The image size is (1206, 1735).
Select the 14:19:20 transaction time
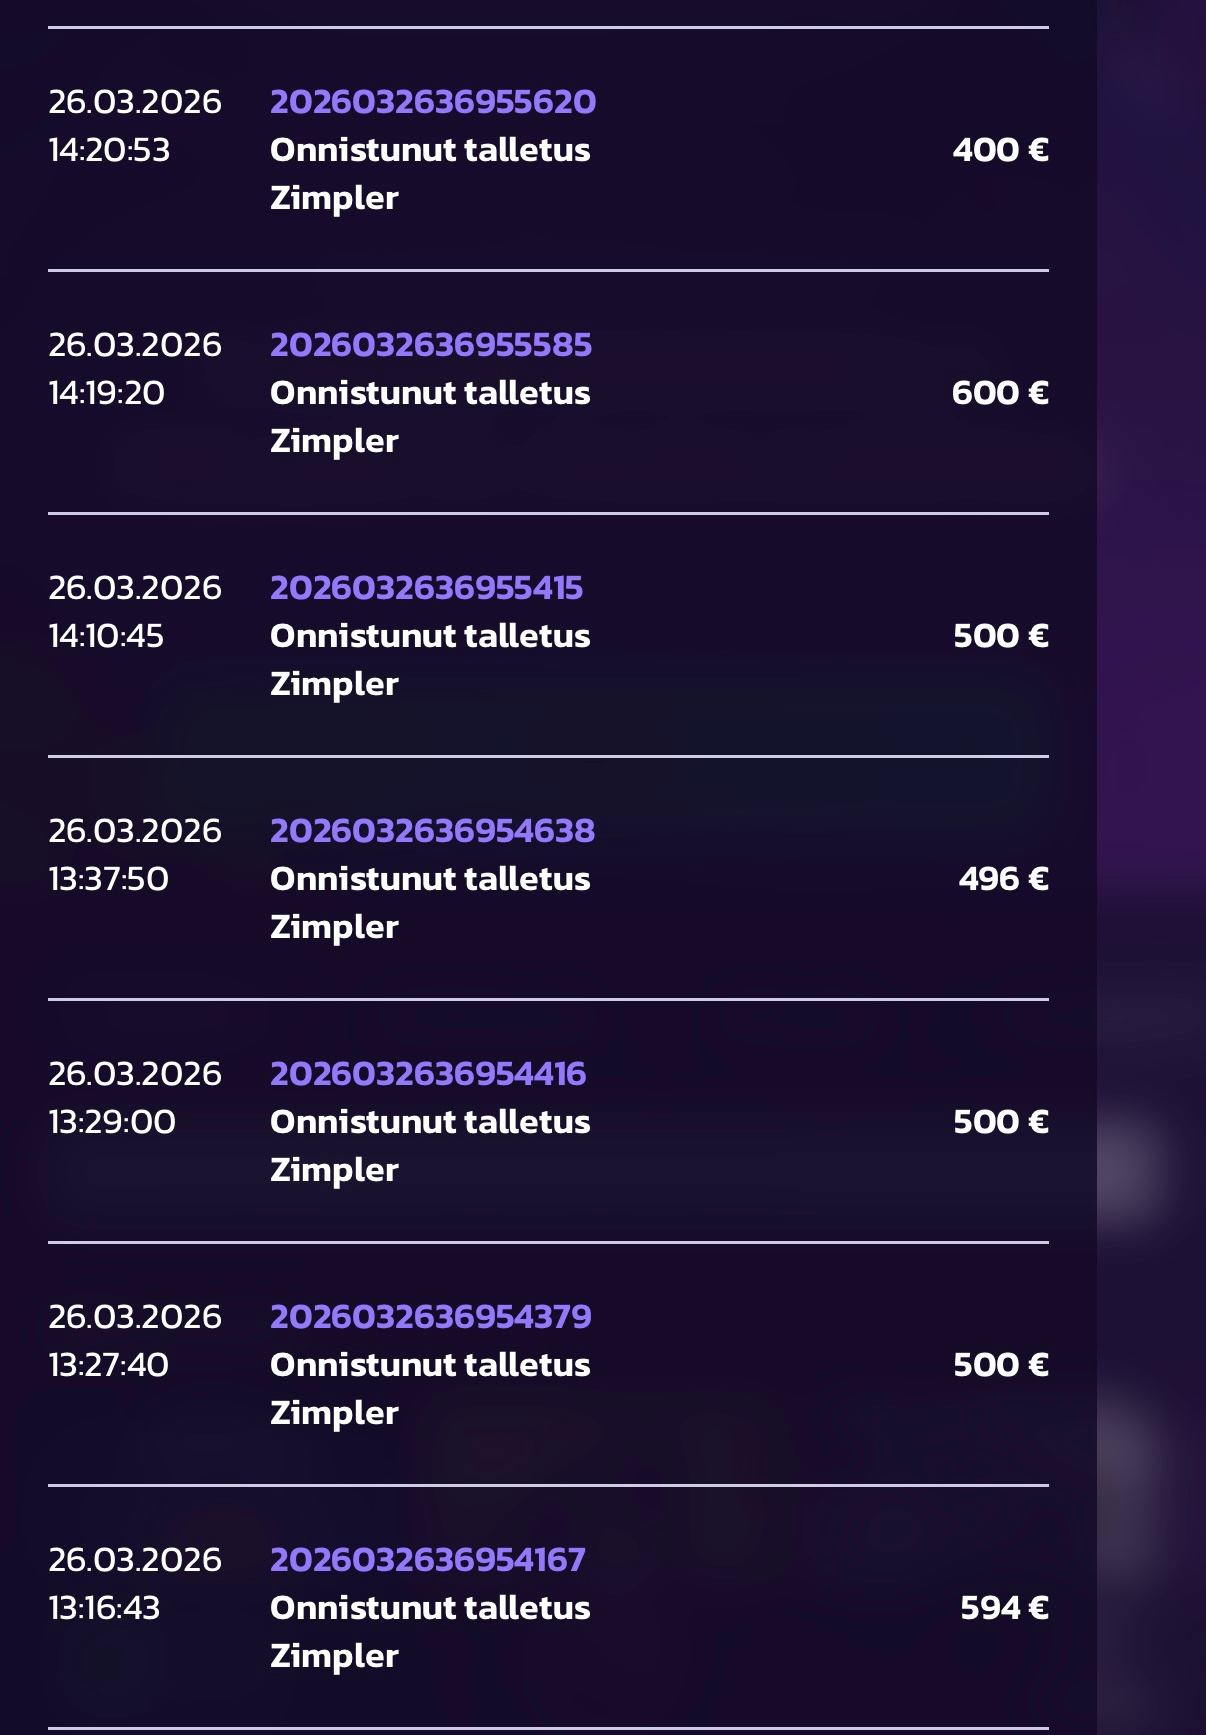pos(106,393)
